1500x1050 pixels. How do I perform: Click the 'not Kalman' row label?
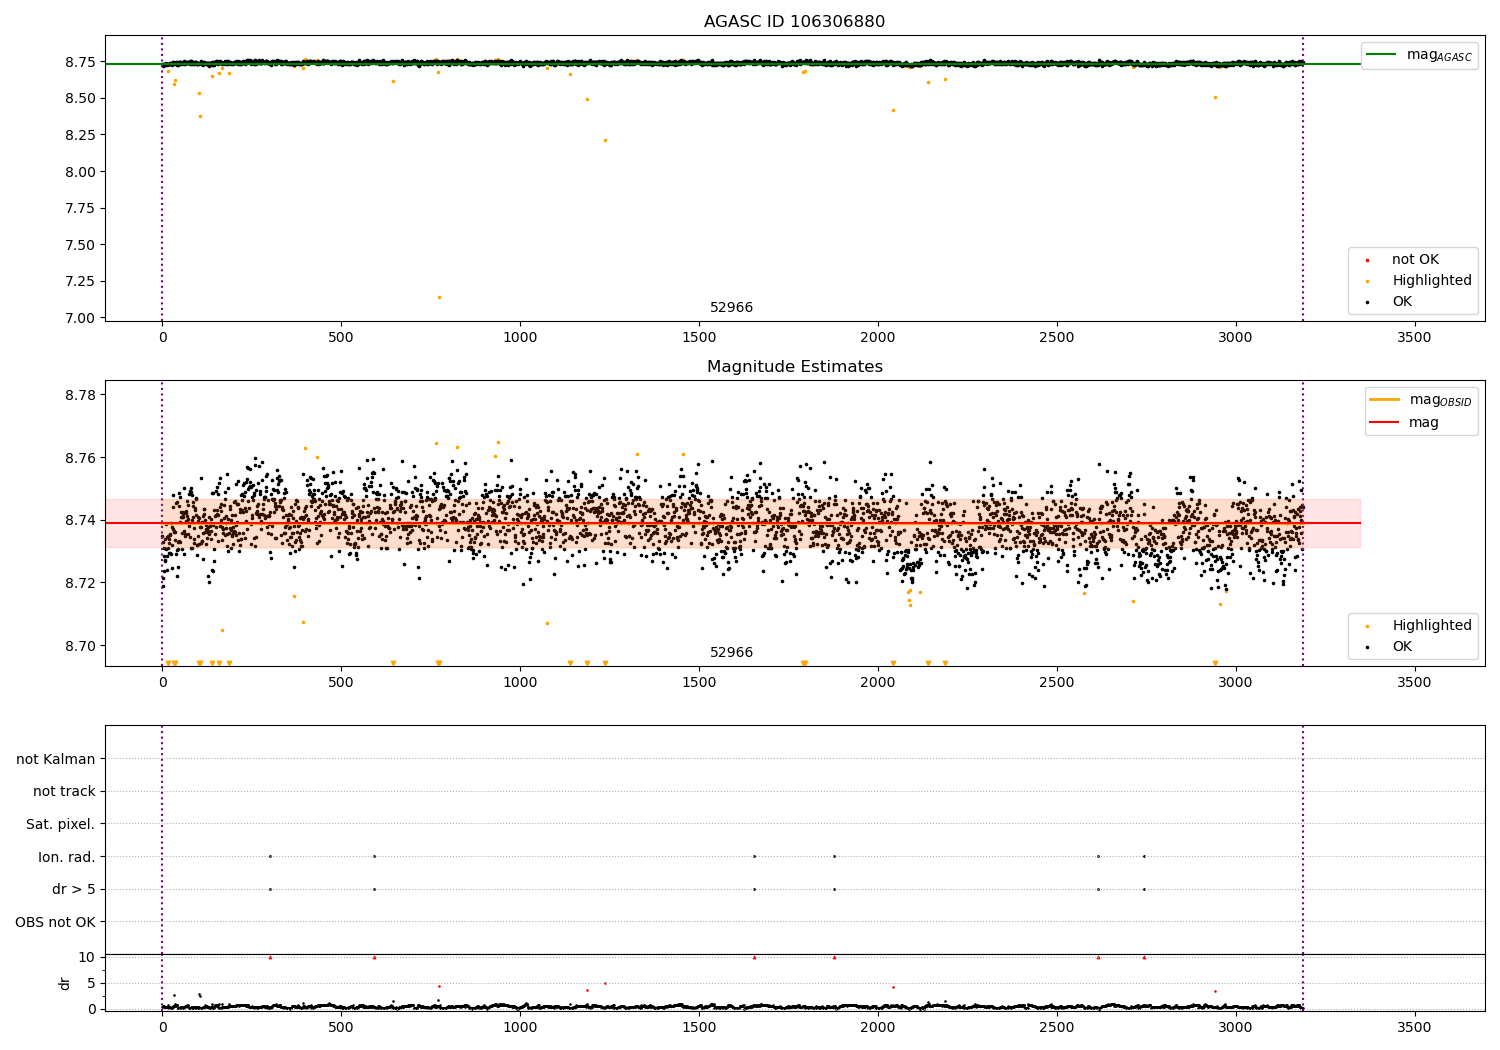point(56,760)
